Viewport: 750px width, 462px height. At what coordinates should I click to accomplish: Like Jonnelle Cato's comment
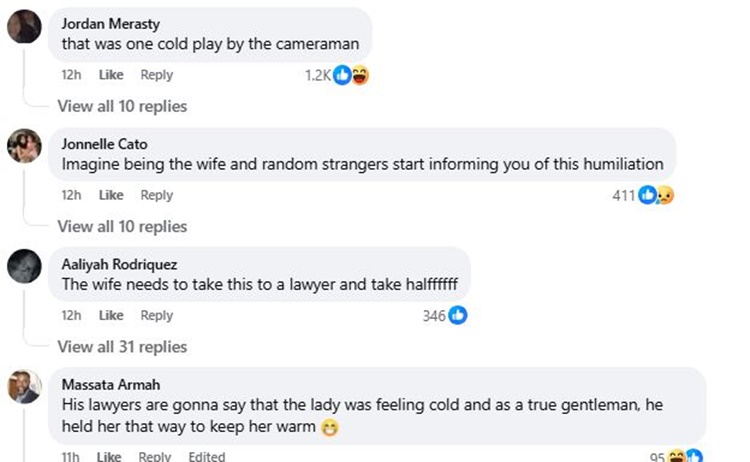point(111,195)
